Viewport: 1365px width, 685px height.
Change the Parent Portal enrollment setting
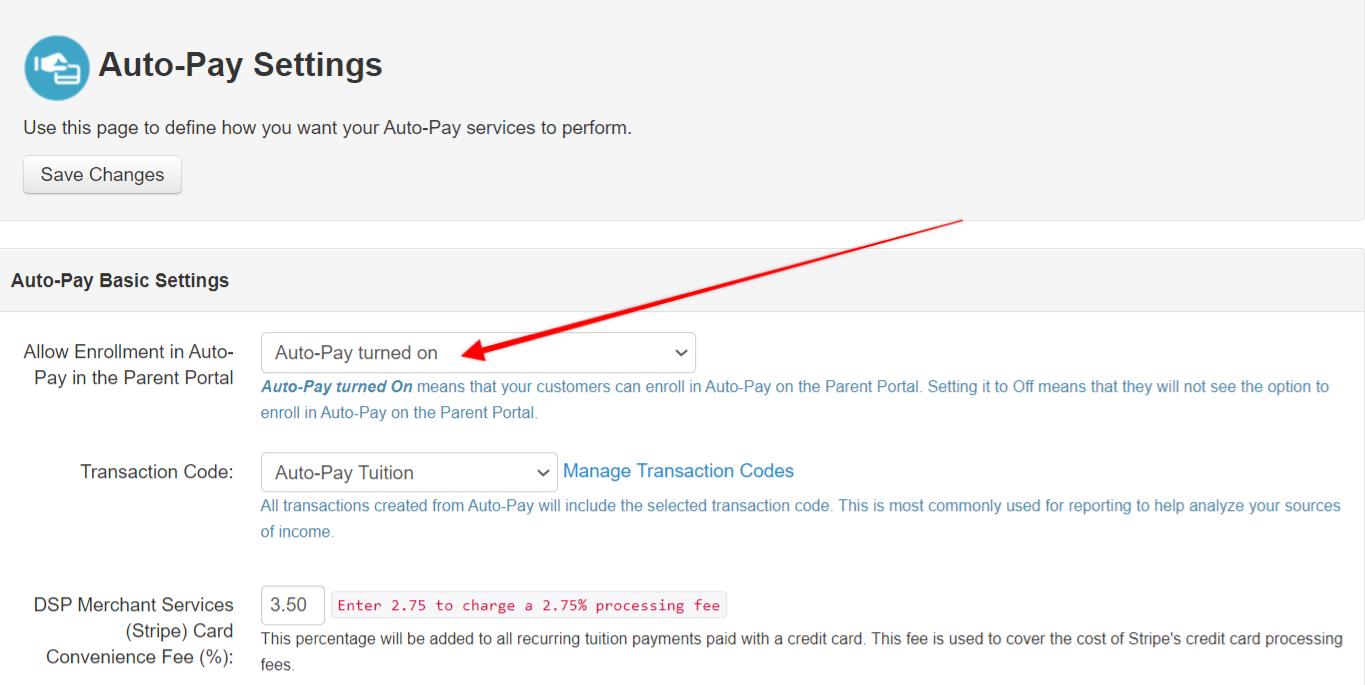[478, 352]
